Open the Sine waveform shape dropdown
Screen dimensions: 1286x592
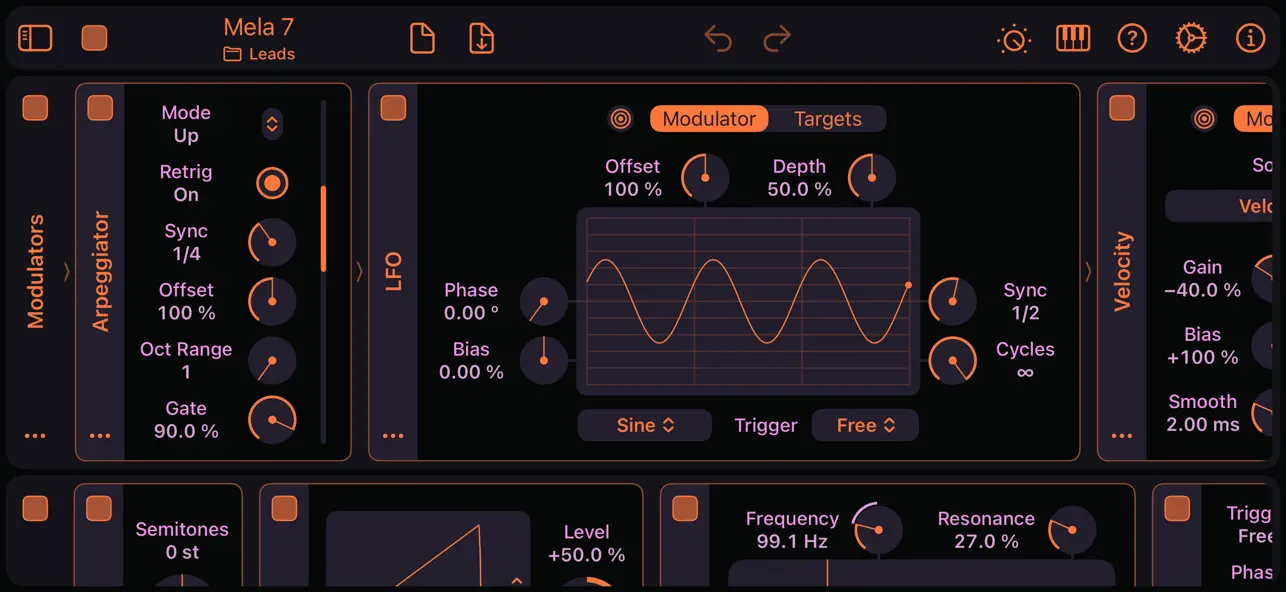point(645,425)
